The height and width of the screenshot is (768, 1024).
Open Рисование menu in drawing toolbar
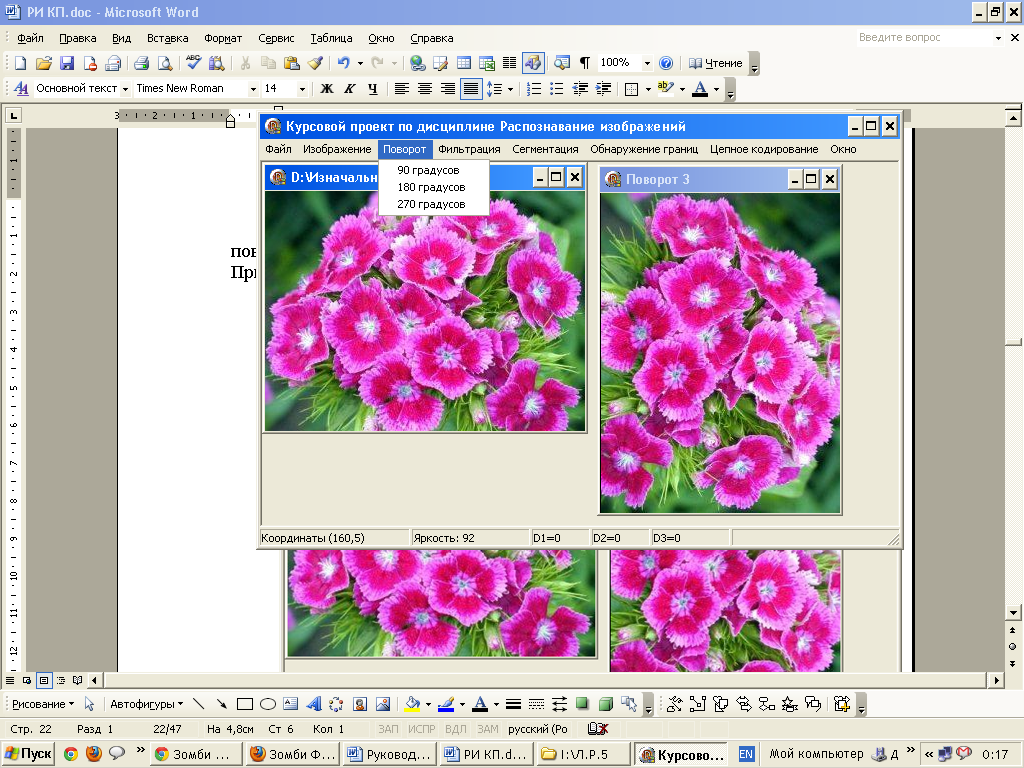(x=43, y=704)
